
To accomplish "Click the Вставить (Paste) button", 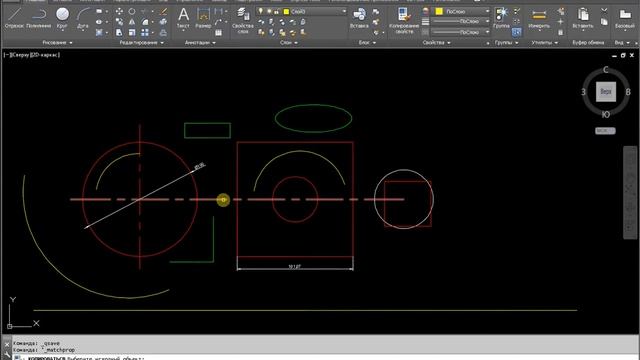I will pos(583,18).
